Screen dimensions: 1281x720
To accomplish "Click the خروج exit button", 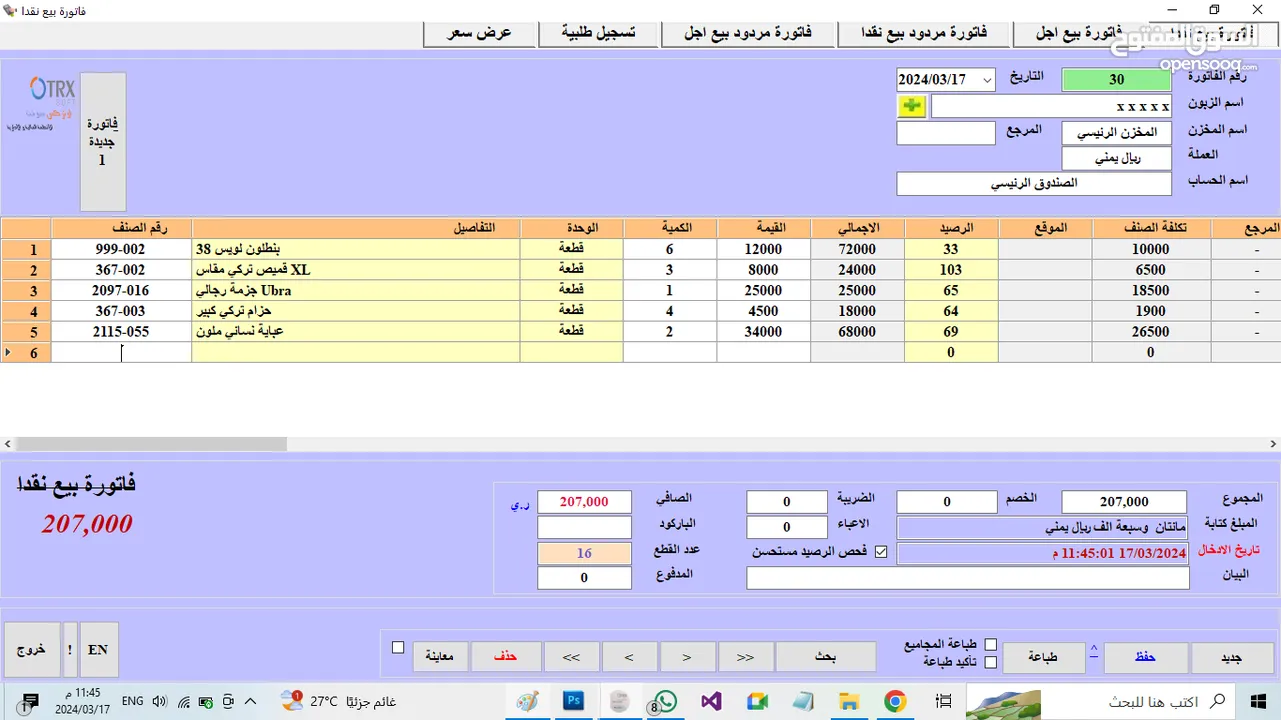I will coord(31,649).
